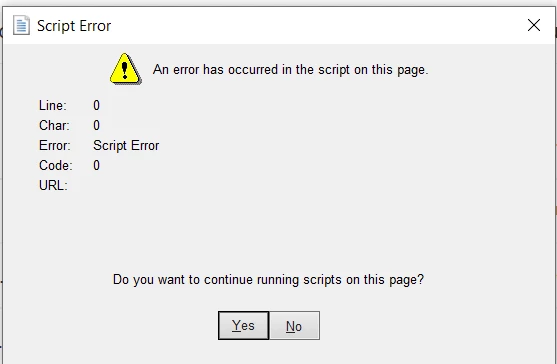Viewport: 557px width, 364px height.
Task: Close the Script Error dialog
Action: pyautogui.click(x=534, y=25)
